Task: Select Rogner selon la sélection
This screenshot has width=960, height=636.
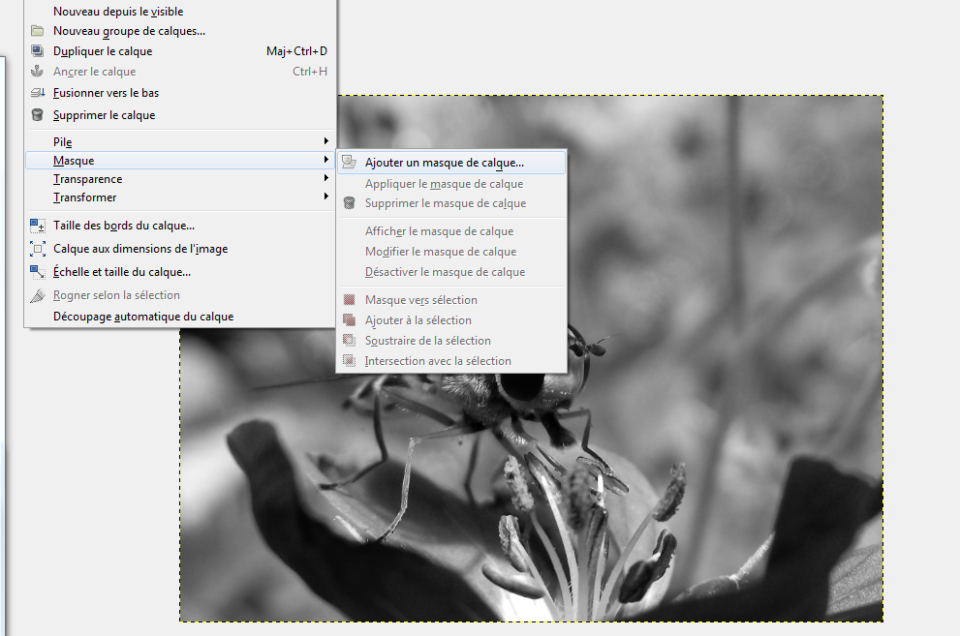Action: (179, 295)
